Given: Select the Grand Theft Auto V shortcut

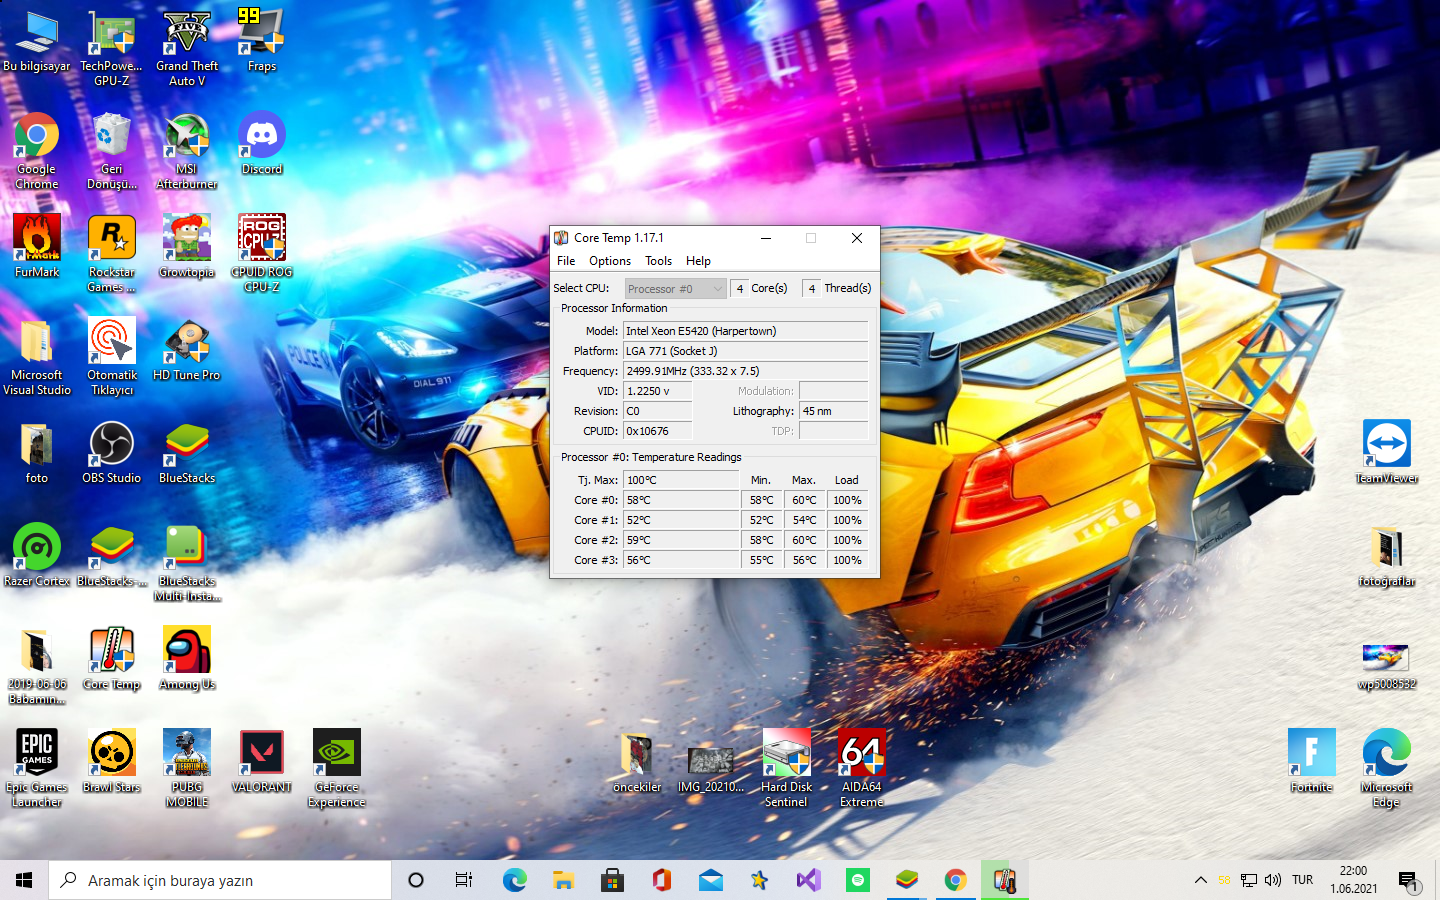Looking at the screenshot, I should click(187, 48).
